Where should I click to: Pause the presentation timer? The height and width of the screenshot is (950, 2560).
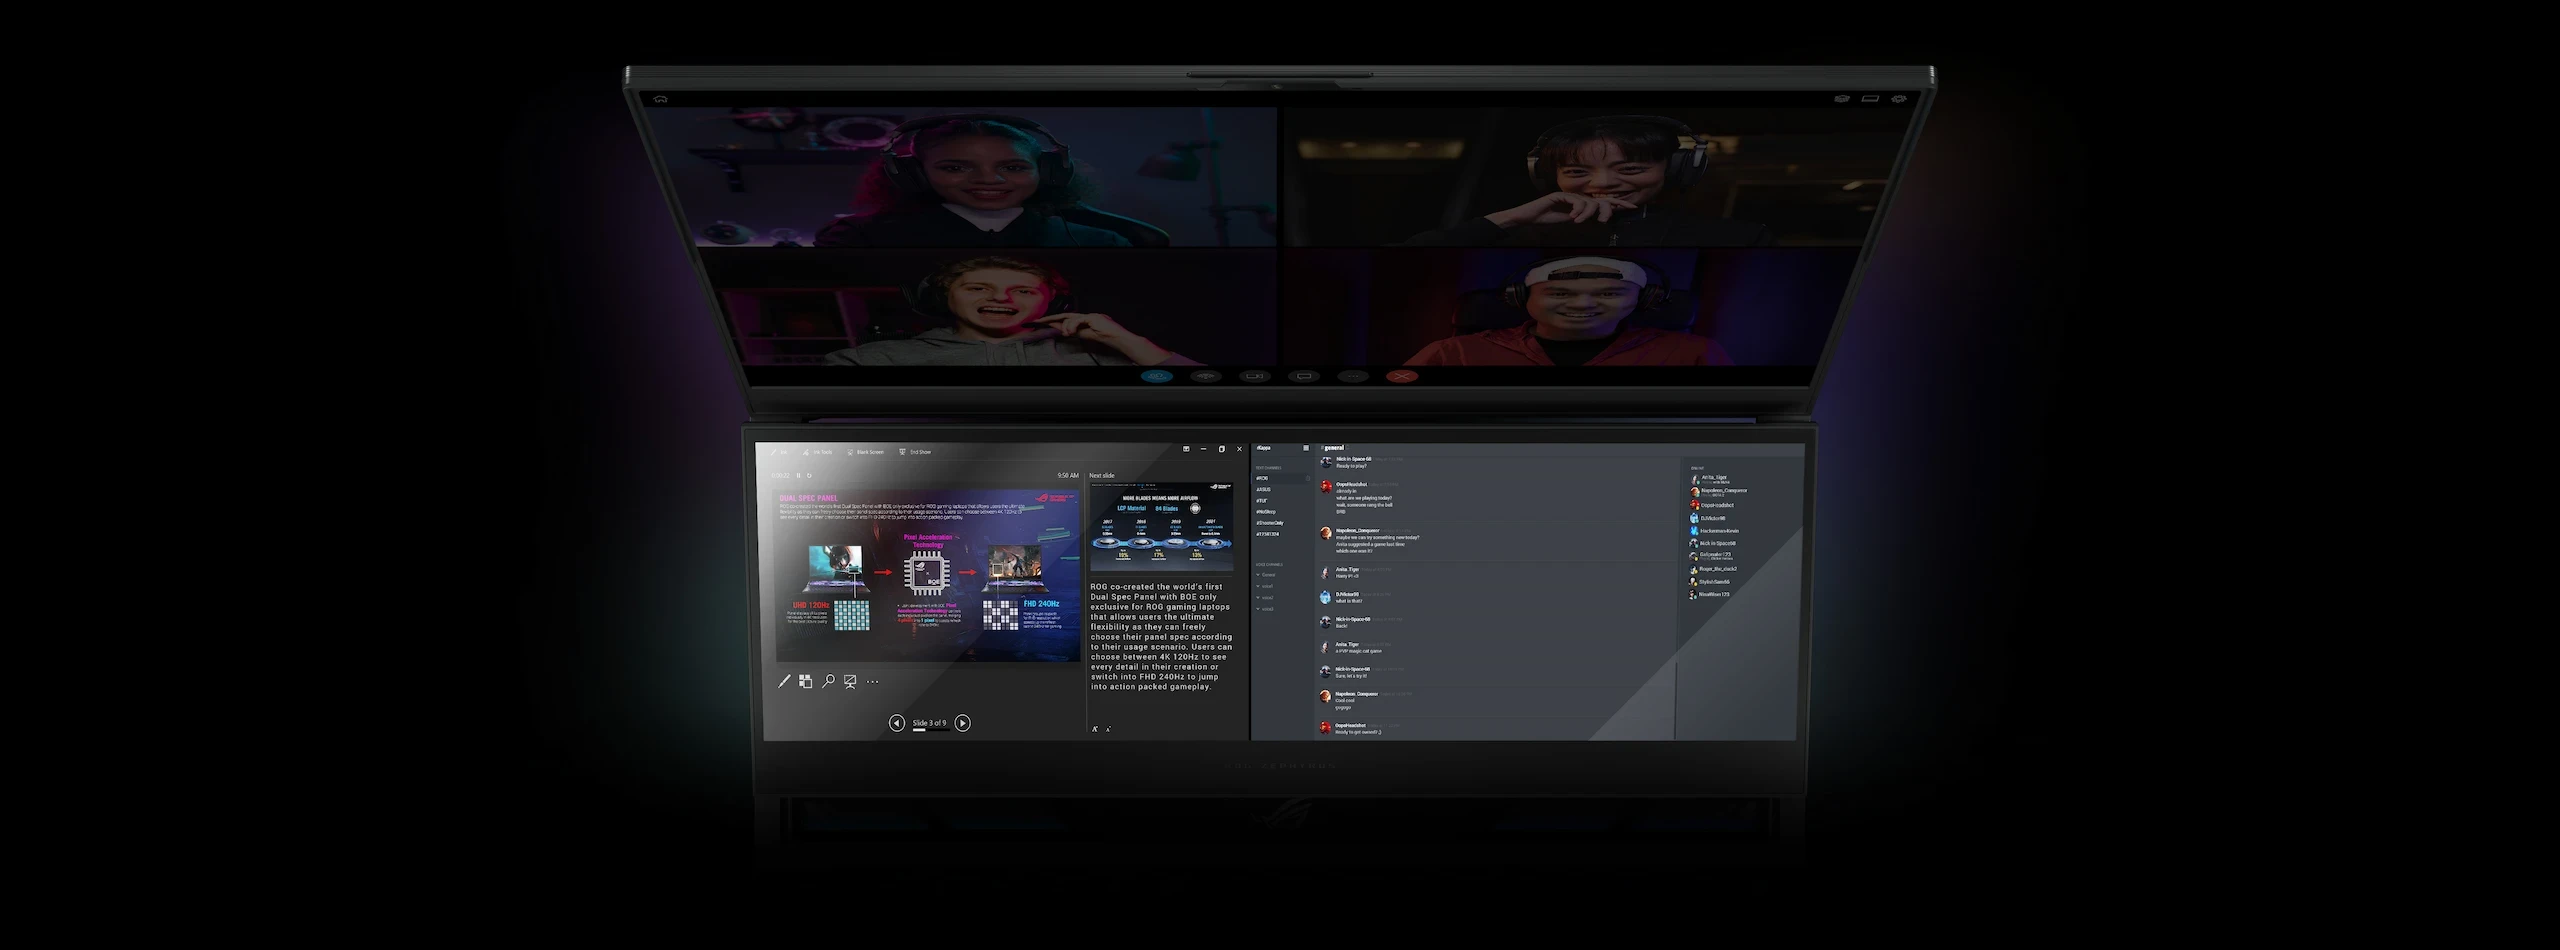click(798, 476)
